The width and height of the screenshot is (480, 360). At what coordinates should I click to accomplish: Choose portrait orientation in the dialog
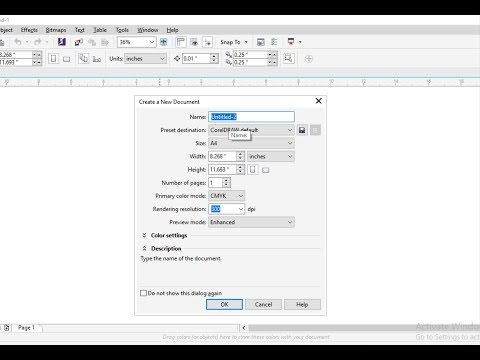point(253,170)
